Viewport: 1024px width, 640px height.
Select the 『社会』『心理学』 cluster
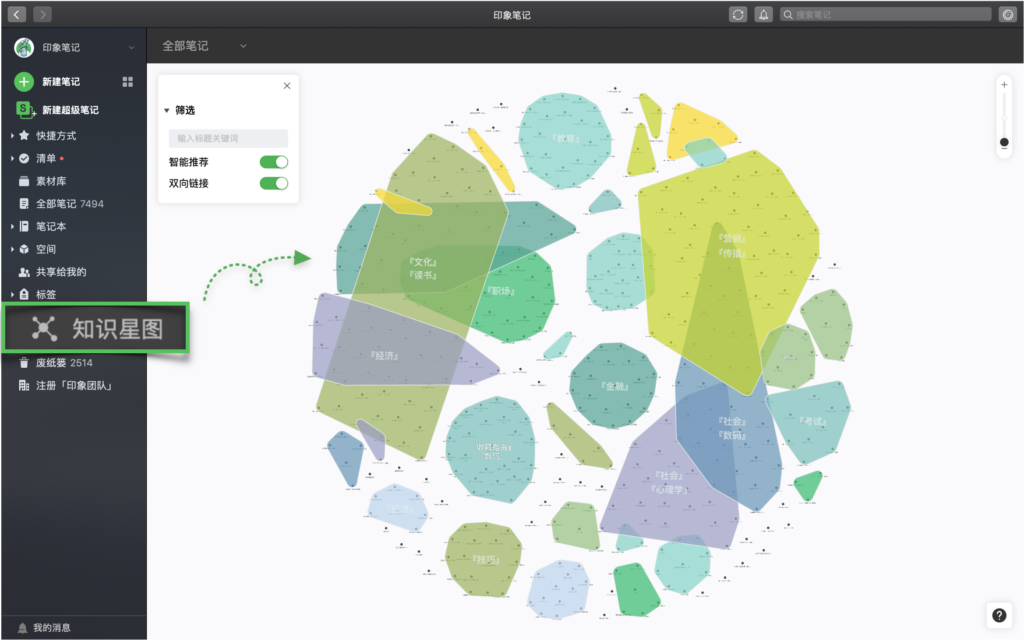(x=669, y=483)
